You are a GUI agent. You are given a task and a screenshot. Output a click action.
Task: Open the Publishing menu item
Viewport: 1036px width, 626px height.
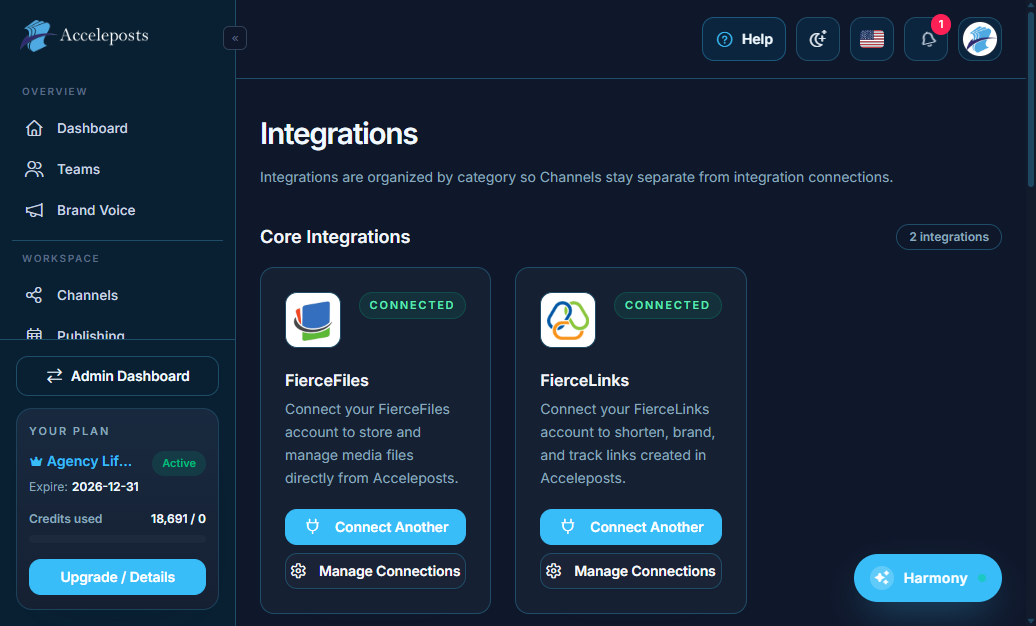point(117,333)
